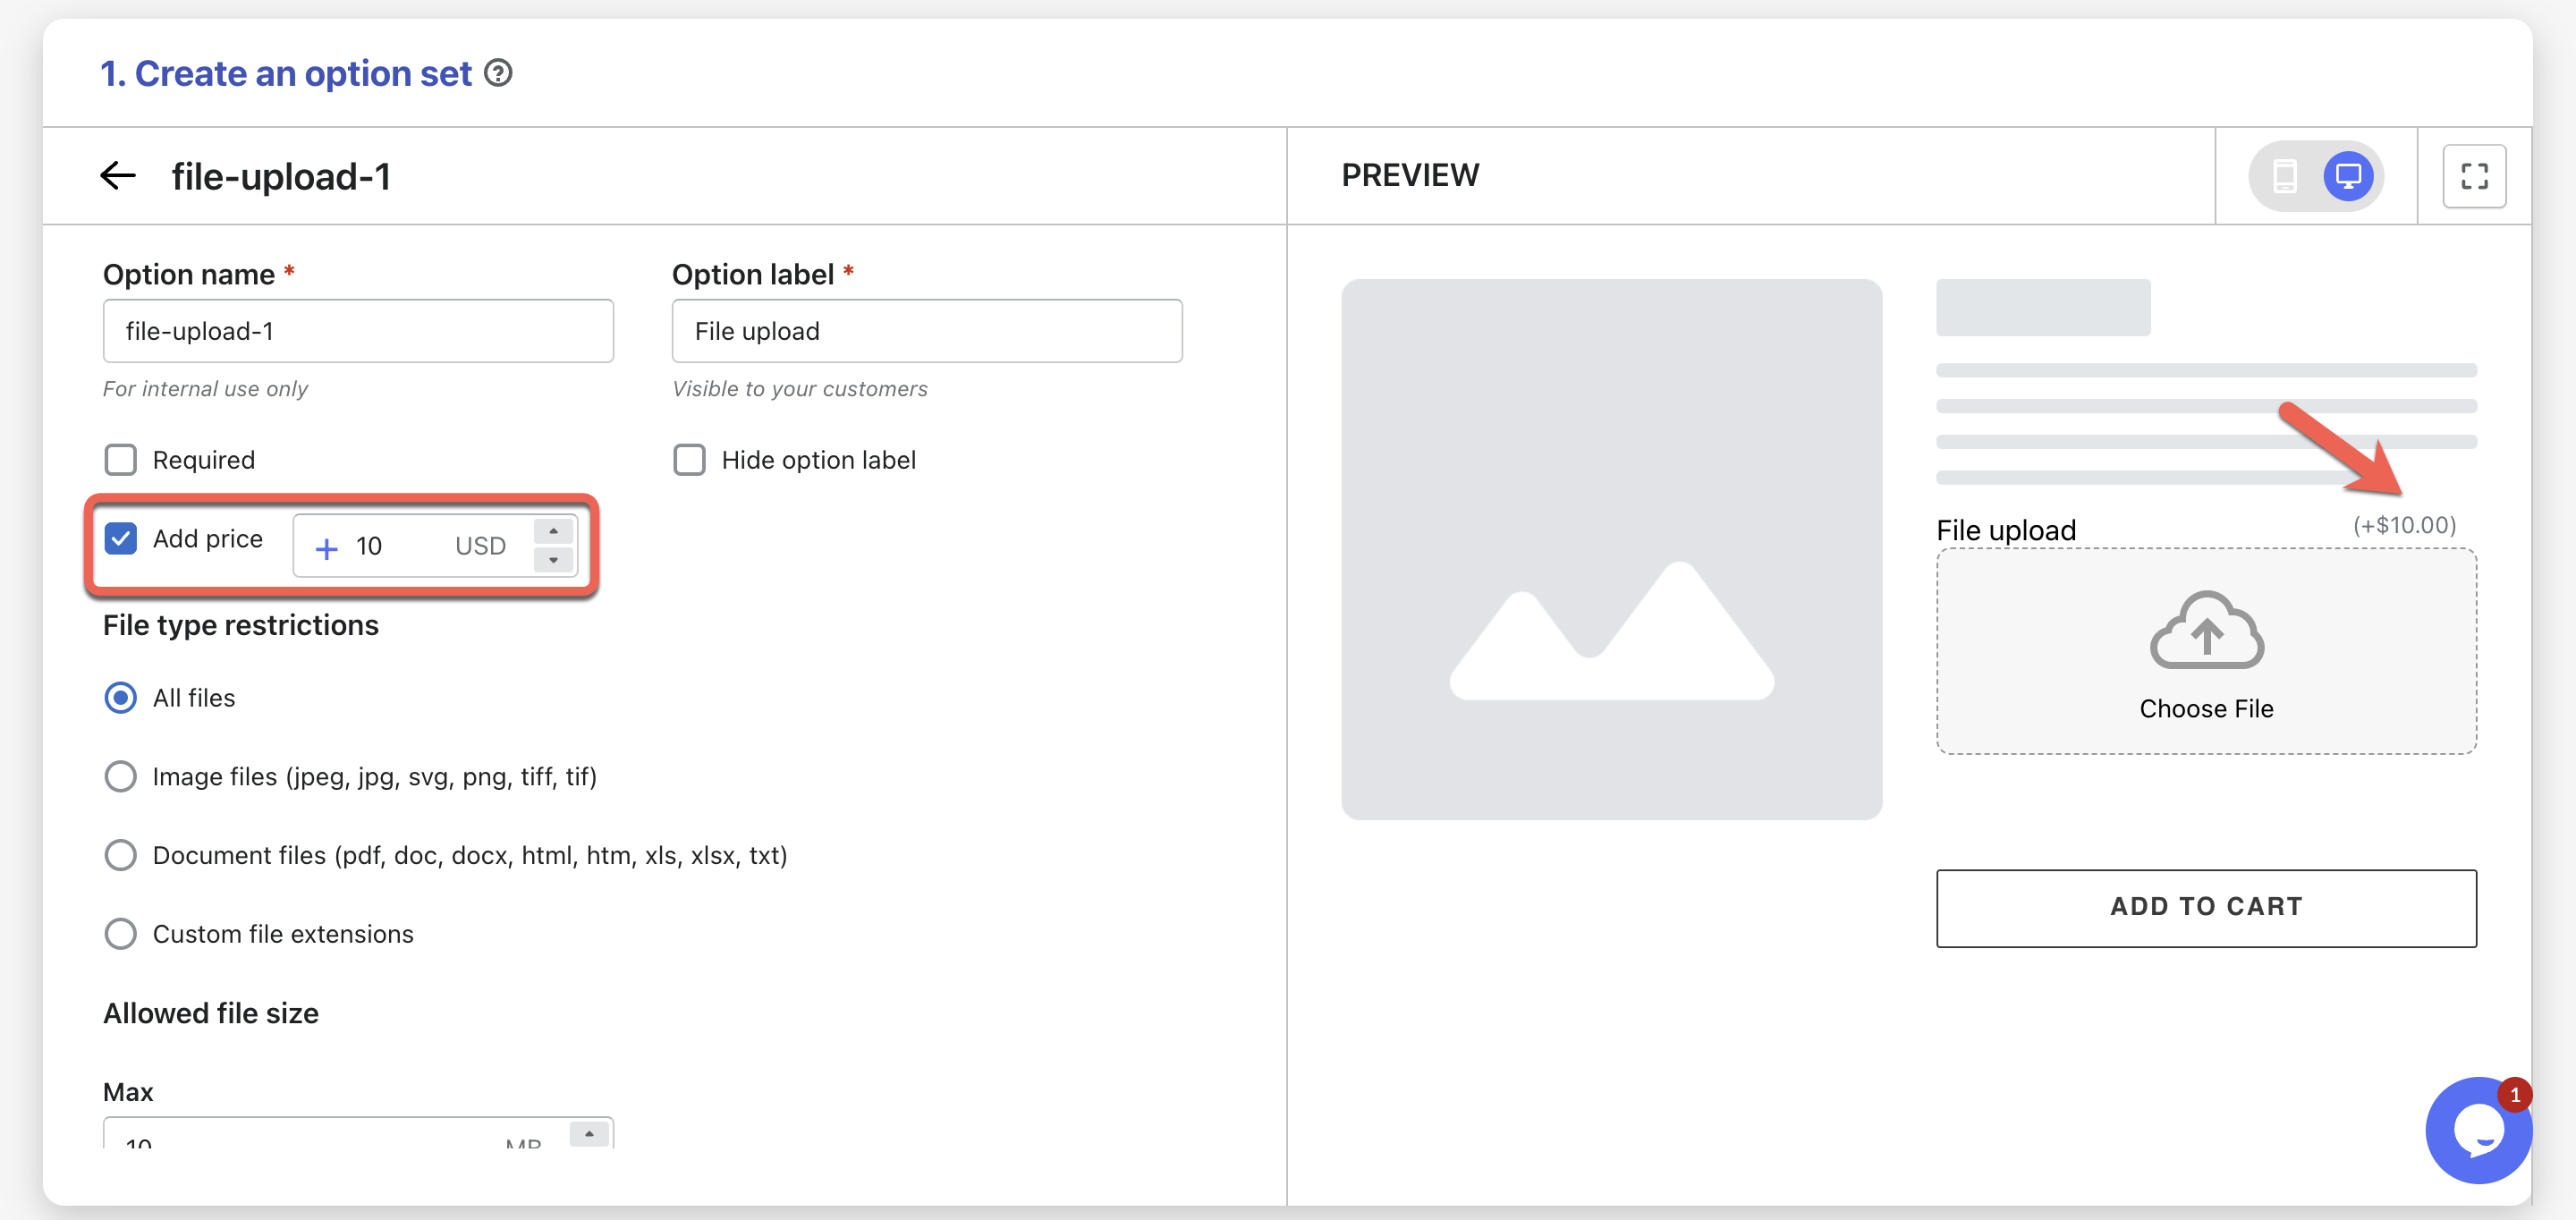This screenshot has width=2576, height=1220.
Task: Expand preview to fullscreen
Action: point(2473,176)
